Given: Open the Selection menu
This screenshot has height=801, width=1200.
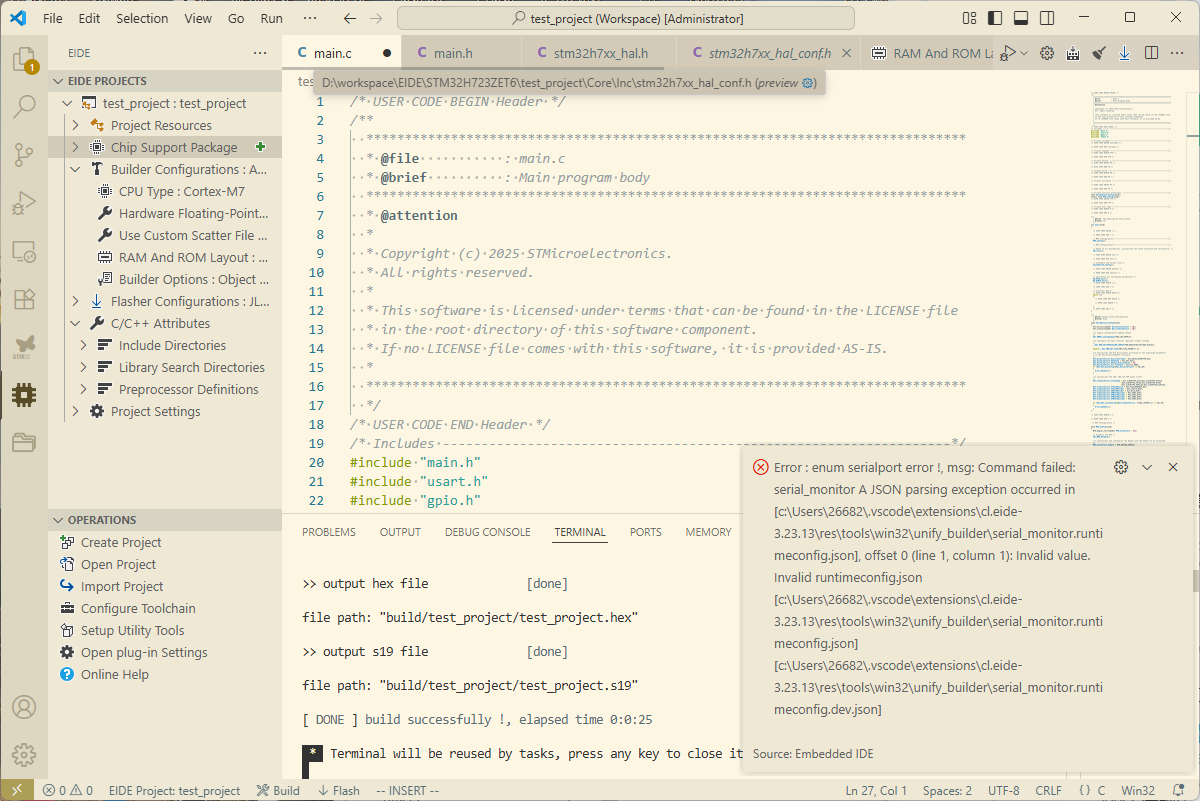Looking at the screenshot, I should click(x=142, y=18).
